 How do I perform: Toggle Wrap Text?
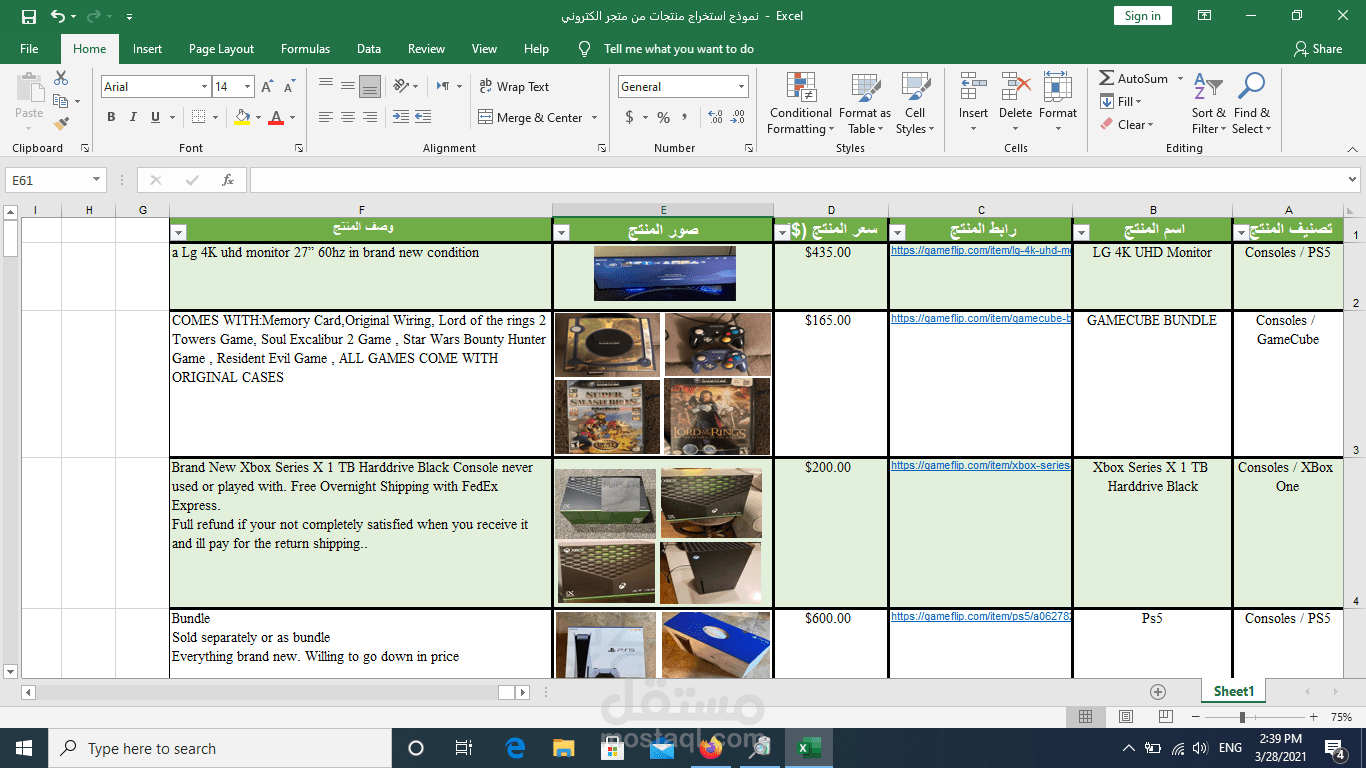514,87
